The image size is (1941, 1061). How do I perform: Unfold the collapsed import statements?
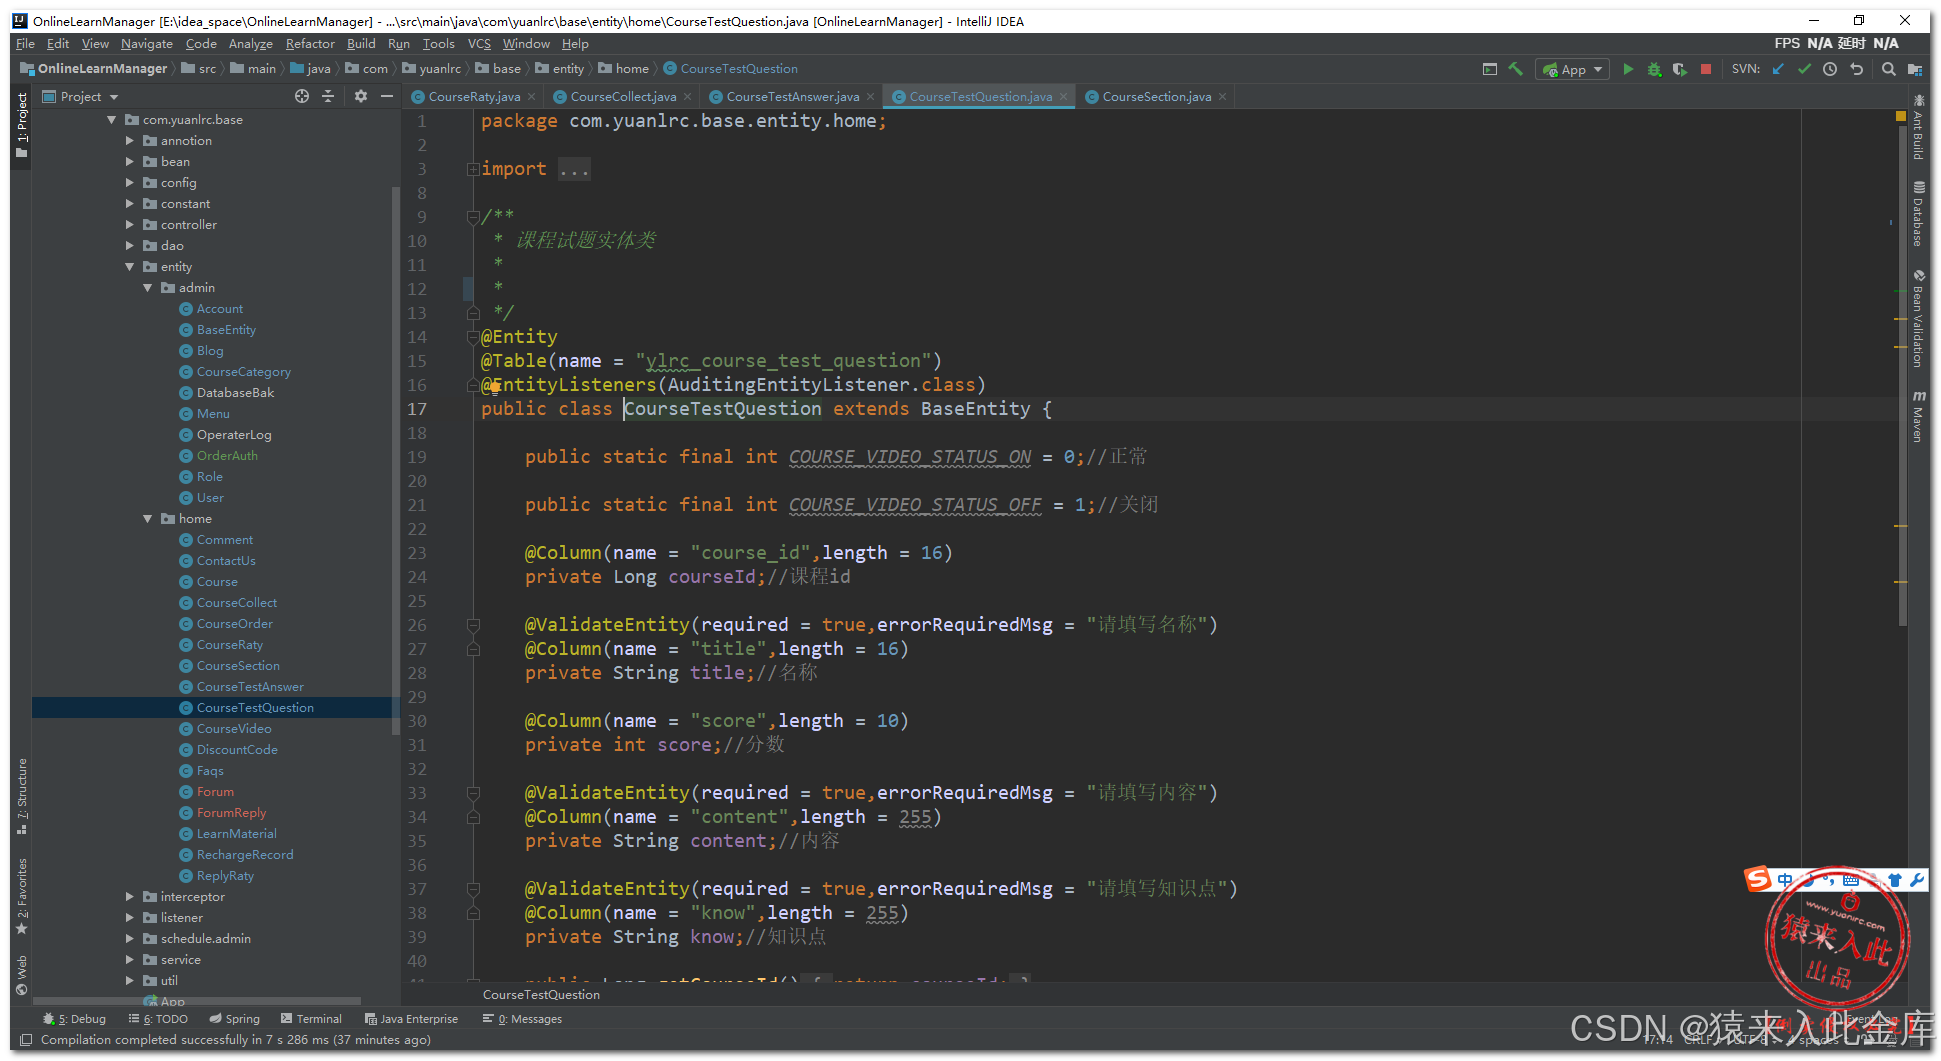[x=472, y=169]
